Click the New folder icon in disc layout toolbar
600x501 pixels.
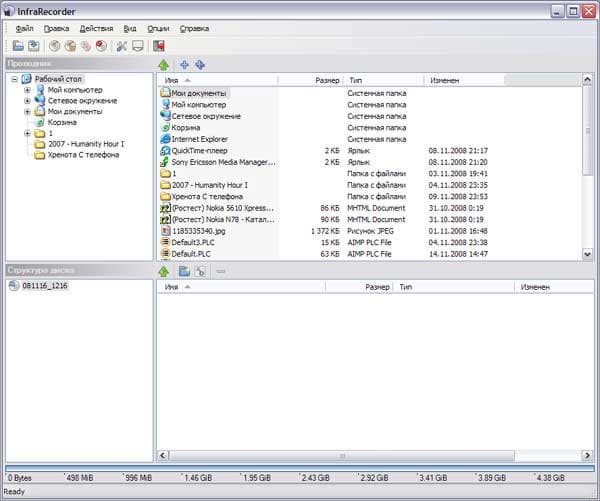(184, 271)
